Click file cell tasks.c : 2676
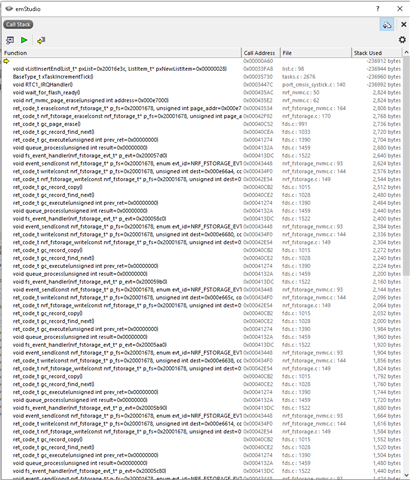The image size is (410, 480). [x=299, y=77]
